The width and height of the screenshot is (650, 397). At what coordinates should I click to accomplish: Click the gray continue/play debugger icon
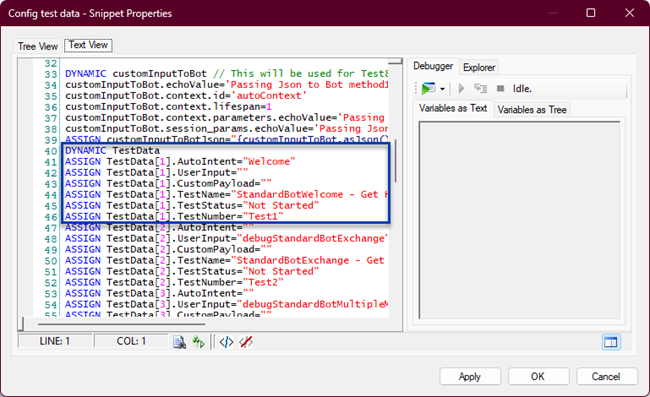pyautogui.click(x=461, y=88)
